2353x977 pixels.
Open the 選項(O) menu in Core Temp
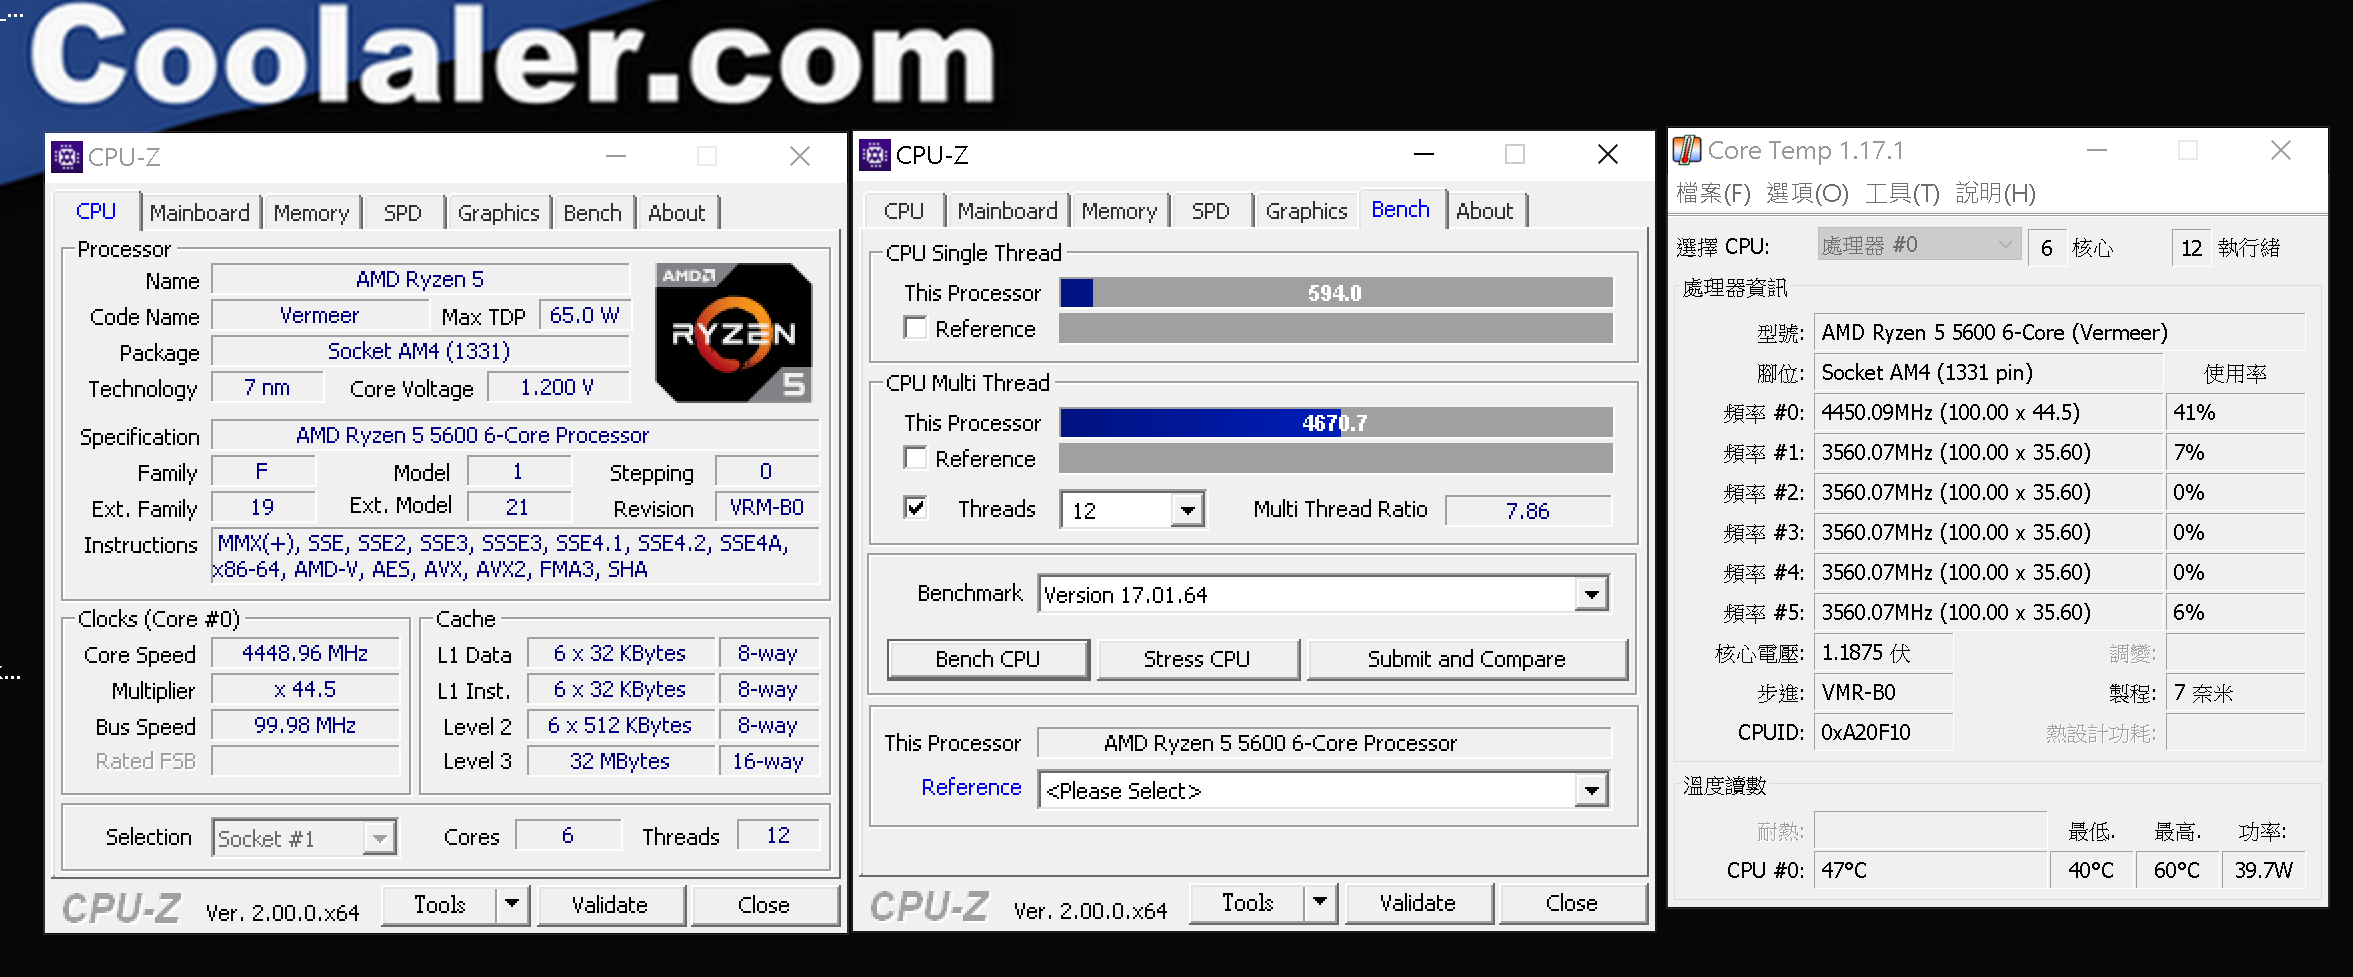point(1807,193)
